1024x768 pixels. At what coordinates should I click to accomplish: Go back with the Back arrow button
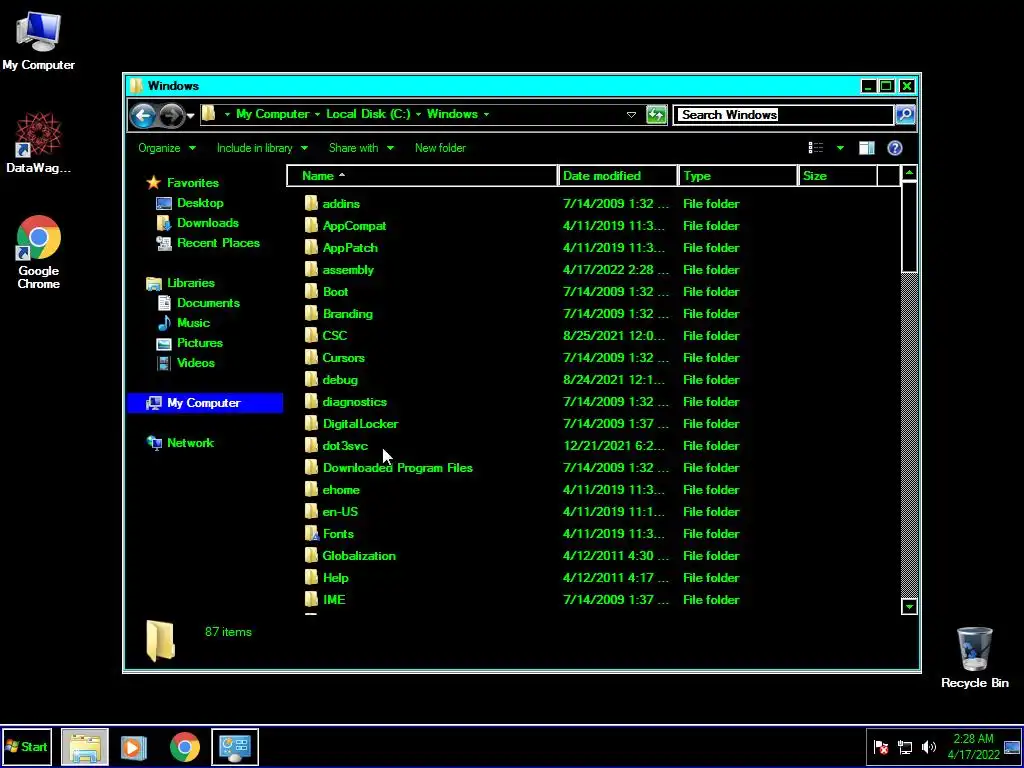click(143, 116)
